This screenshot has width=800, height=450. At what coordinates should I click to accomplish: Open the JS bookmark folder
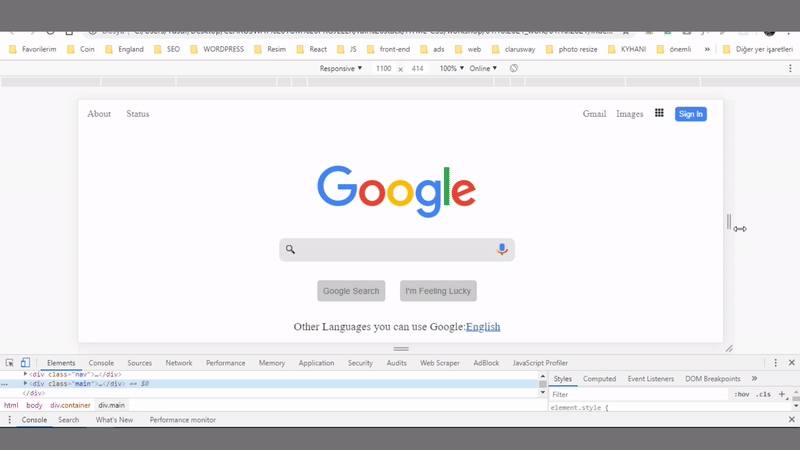tap(347, 49)
